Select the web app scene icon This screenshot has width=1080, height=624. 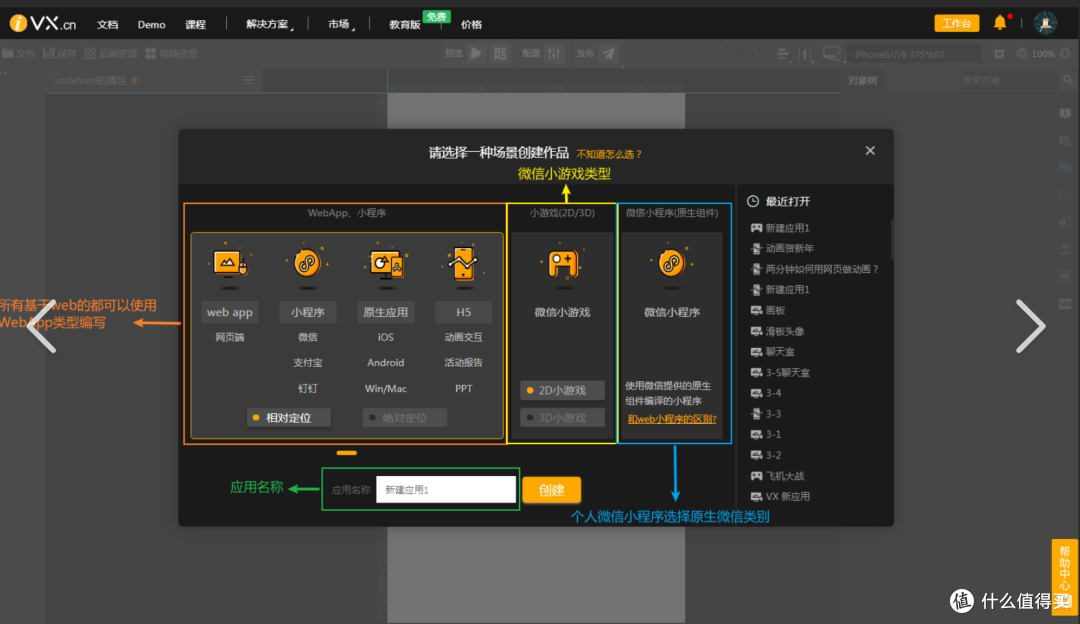click(x=229, y=264)
